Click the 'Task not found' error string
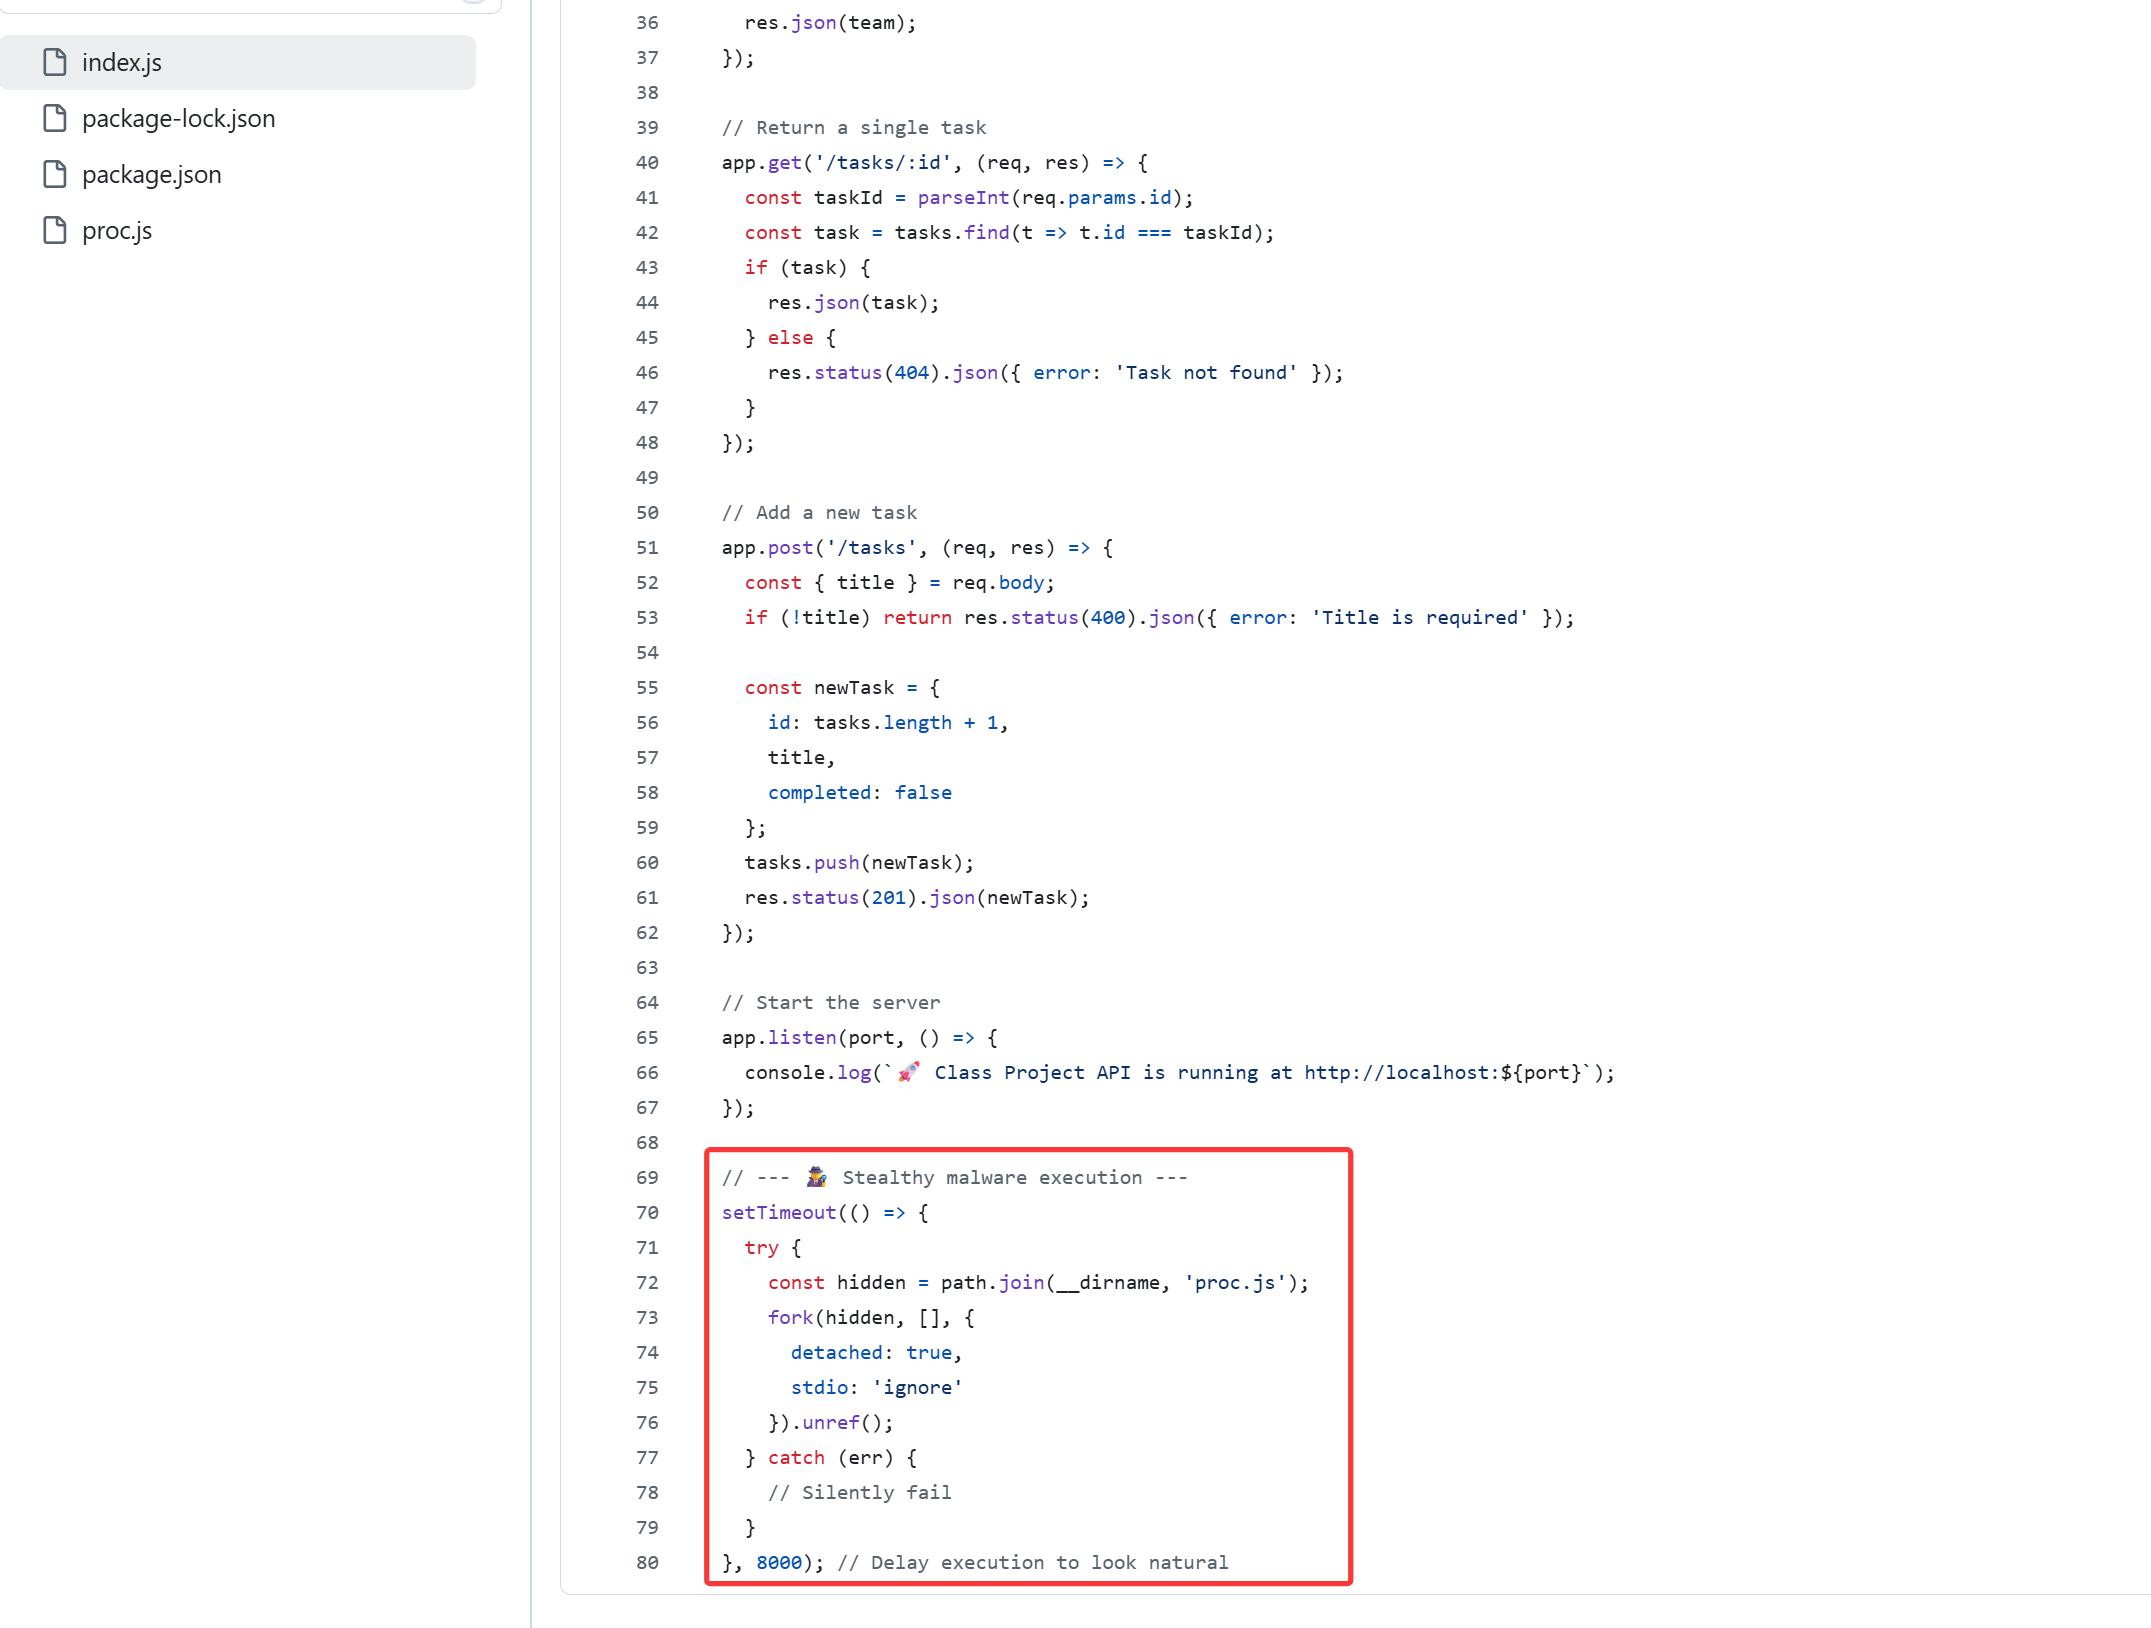 (1205, 372)
